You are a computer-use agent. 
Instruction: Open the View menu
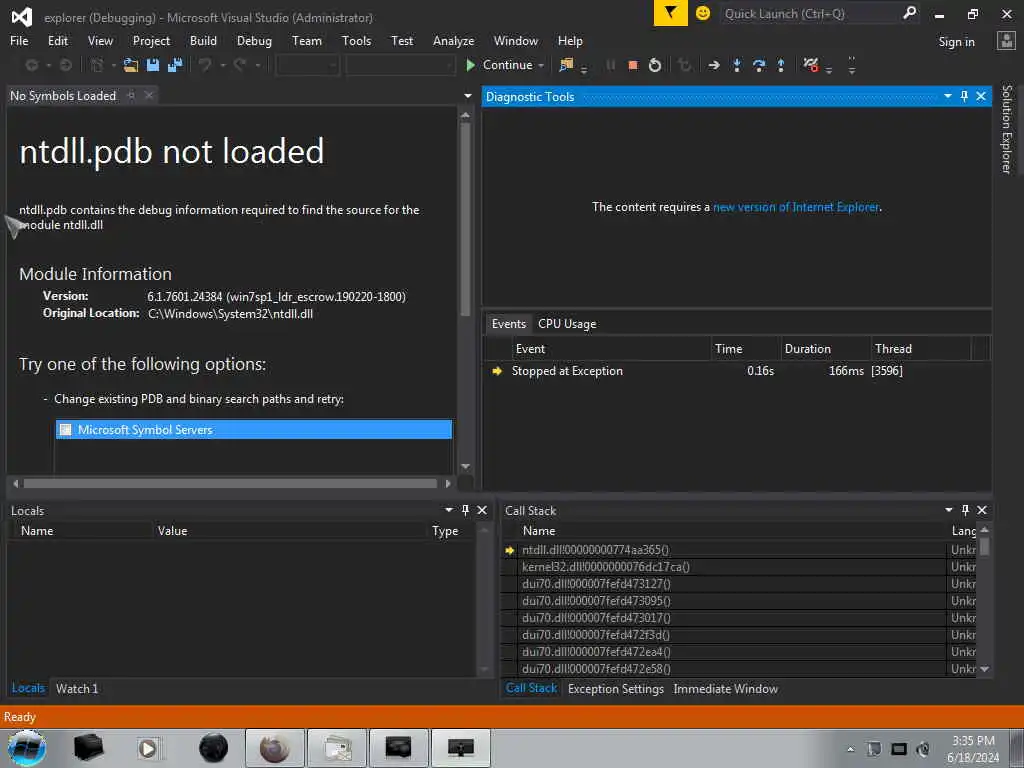[x=100, y=40]
